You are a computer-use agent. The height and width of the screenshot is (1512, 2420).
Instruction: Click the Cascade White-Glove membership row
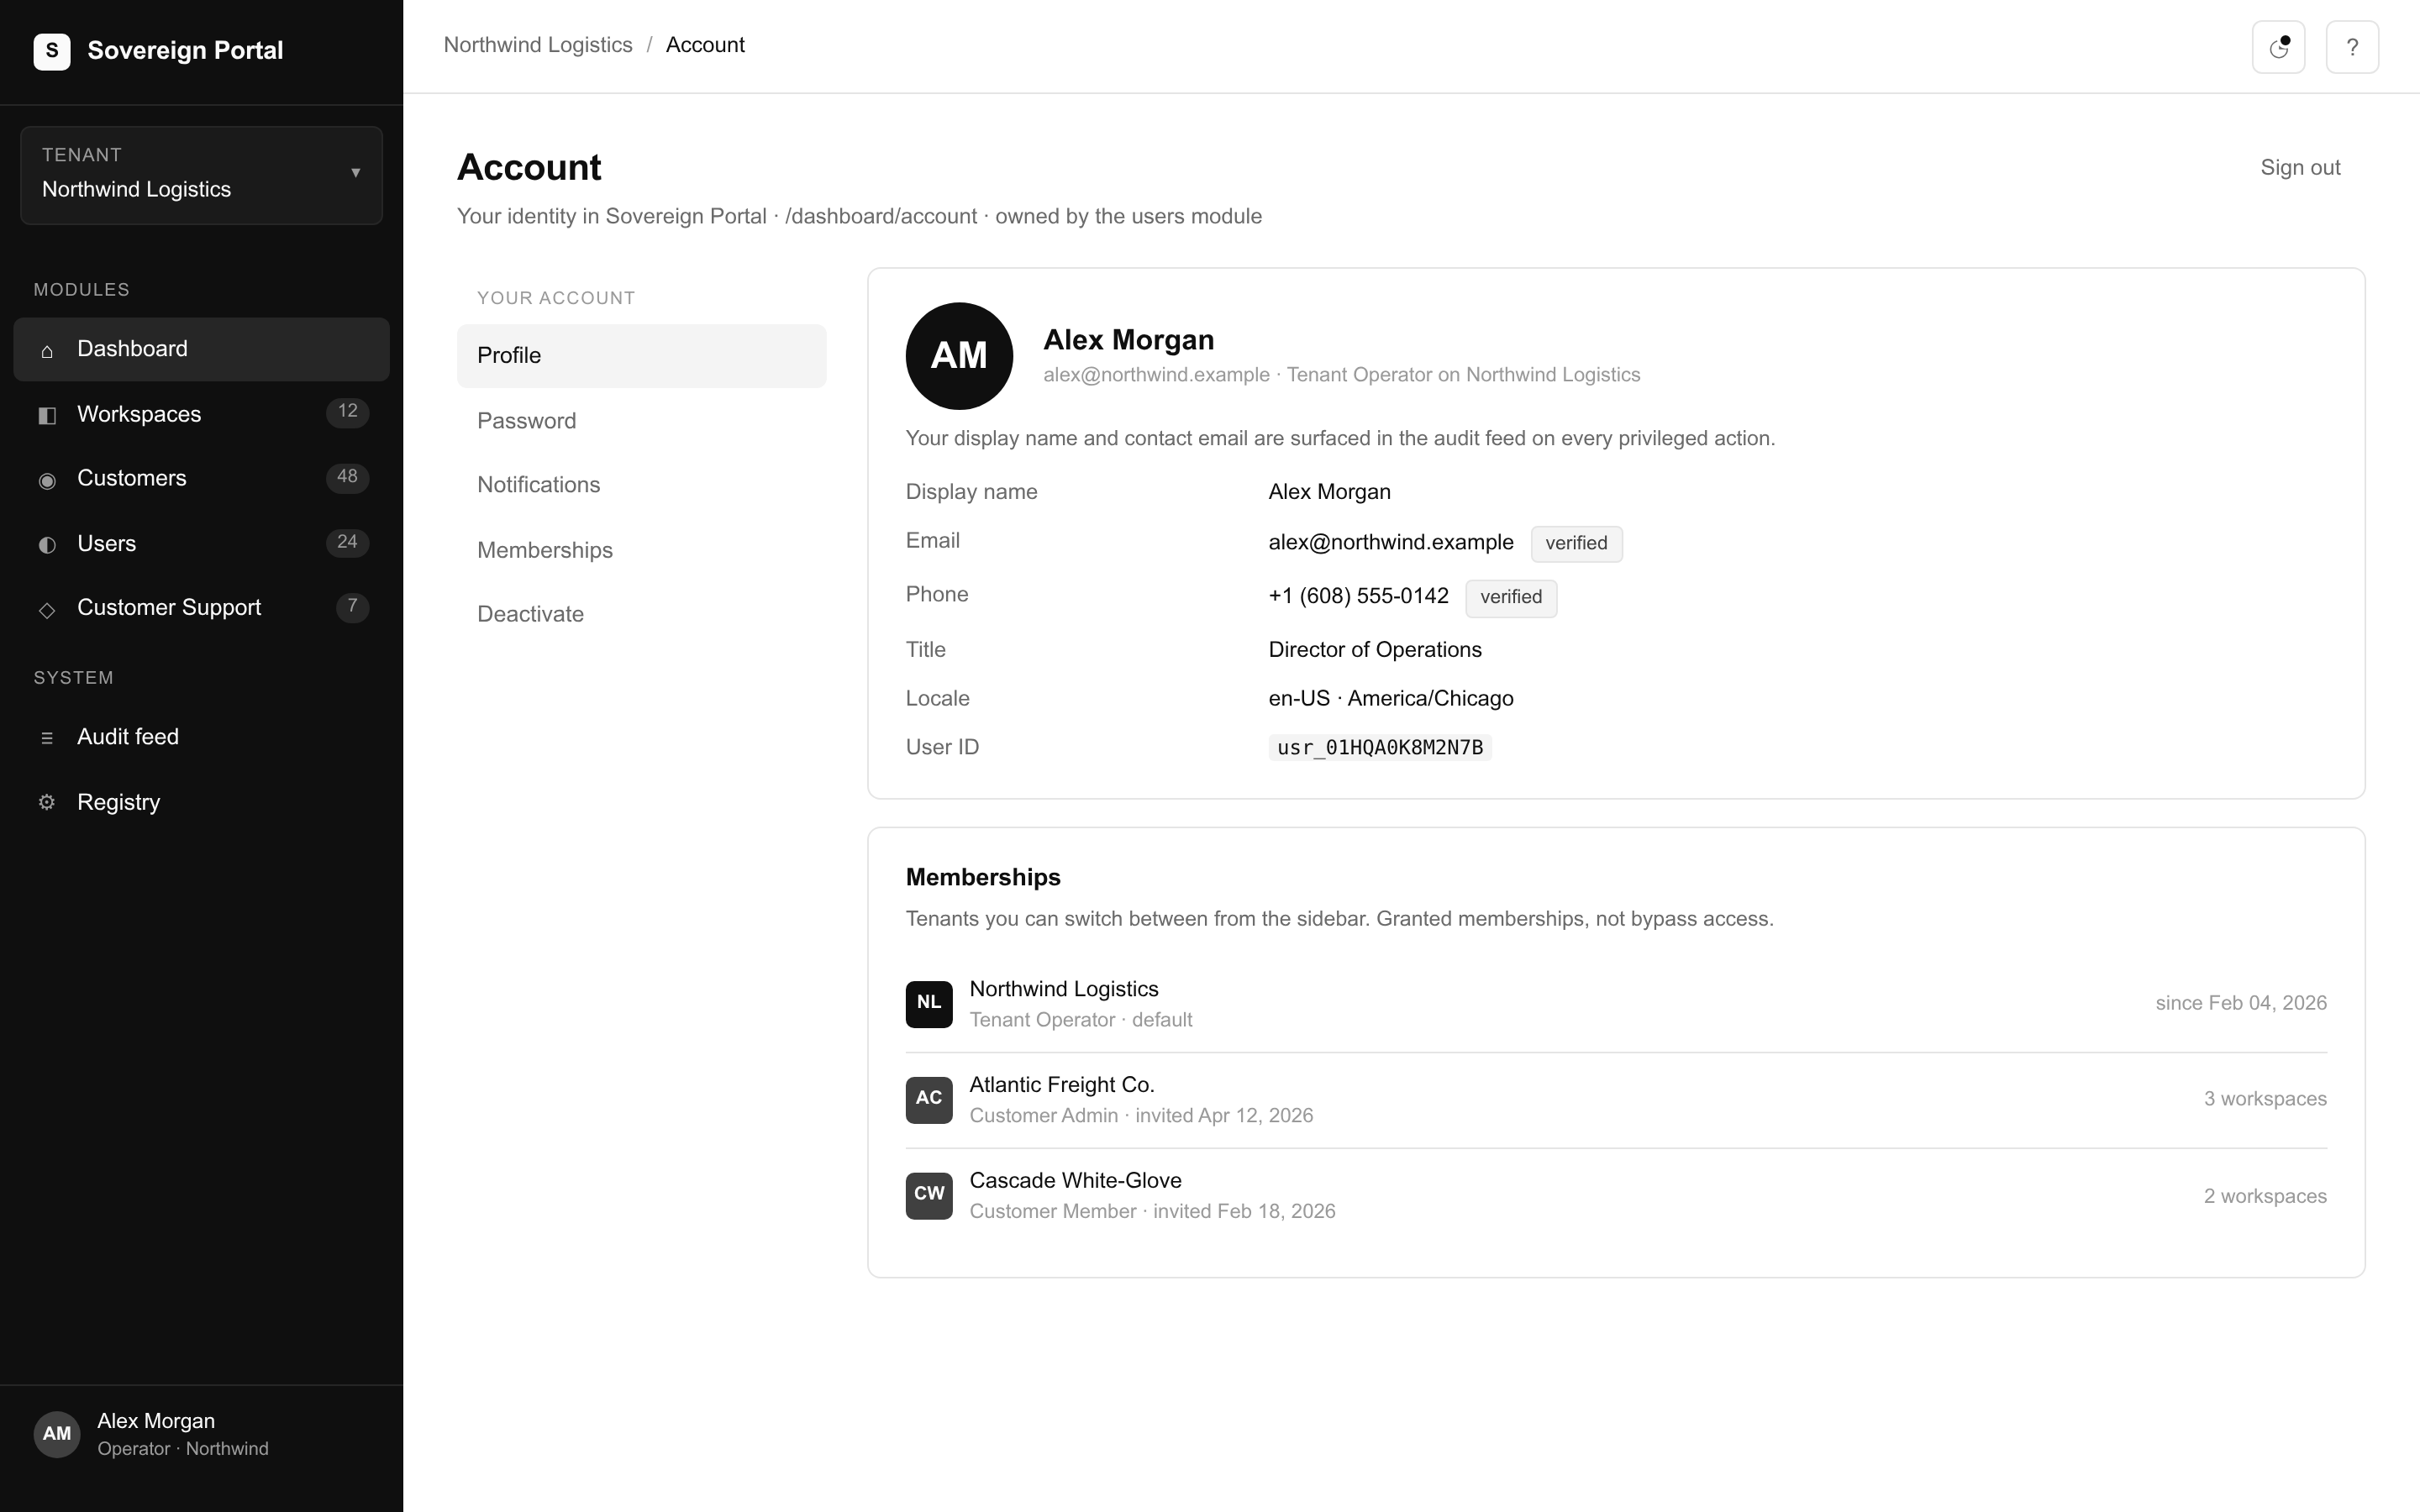pyautogui.click(x=1616, y=1196)
